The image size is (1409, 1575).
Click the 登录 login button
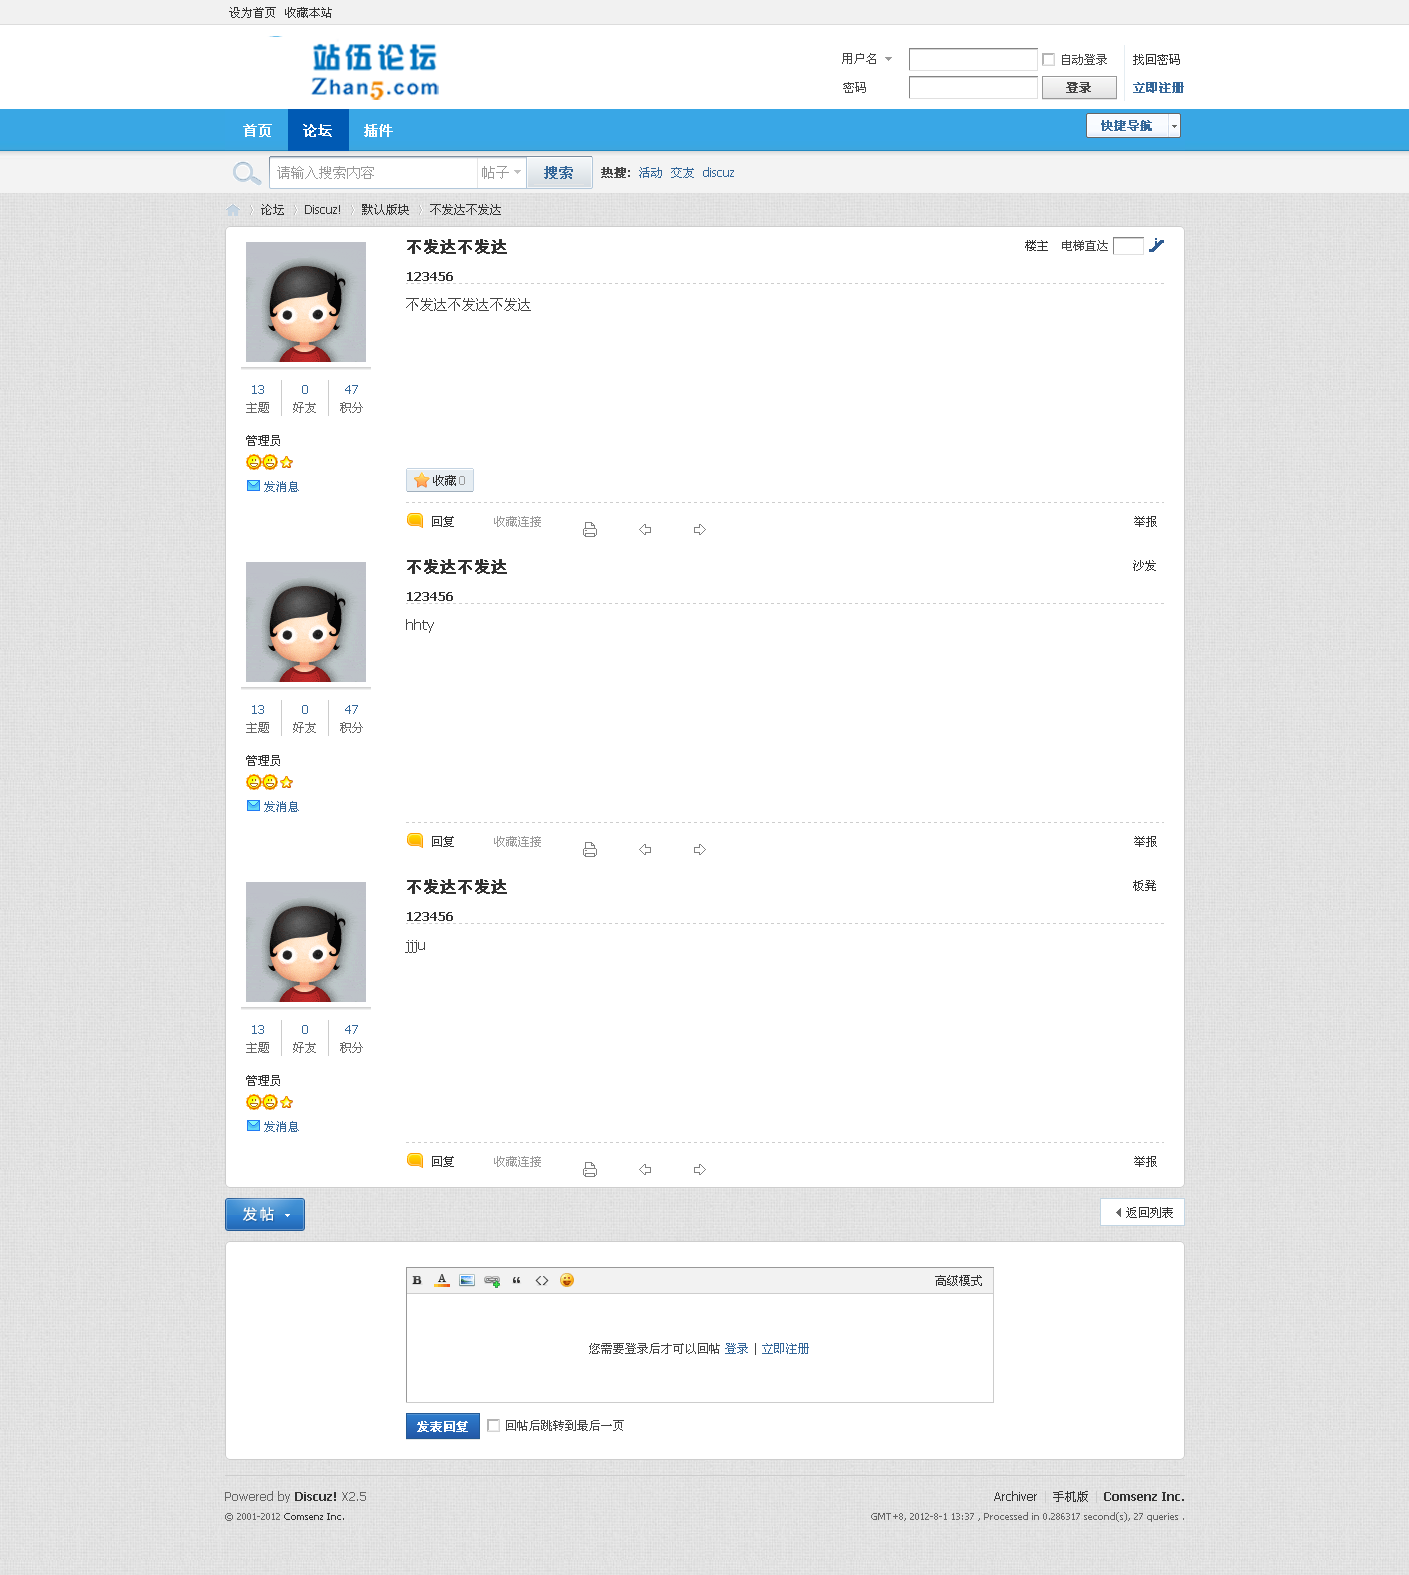point(1079,88)
